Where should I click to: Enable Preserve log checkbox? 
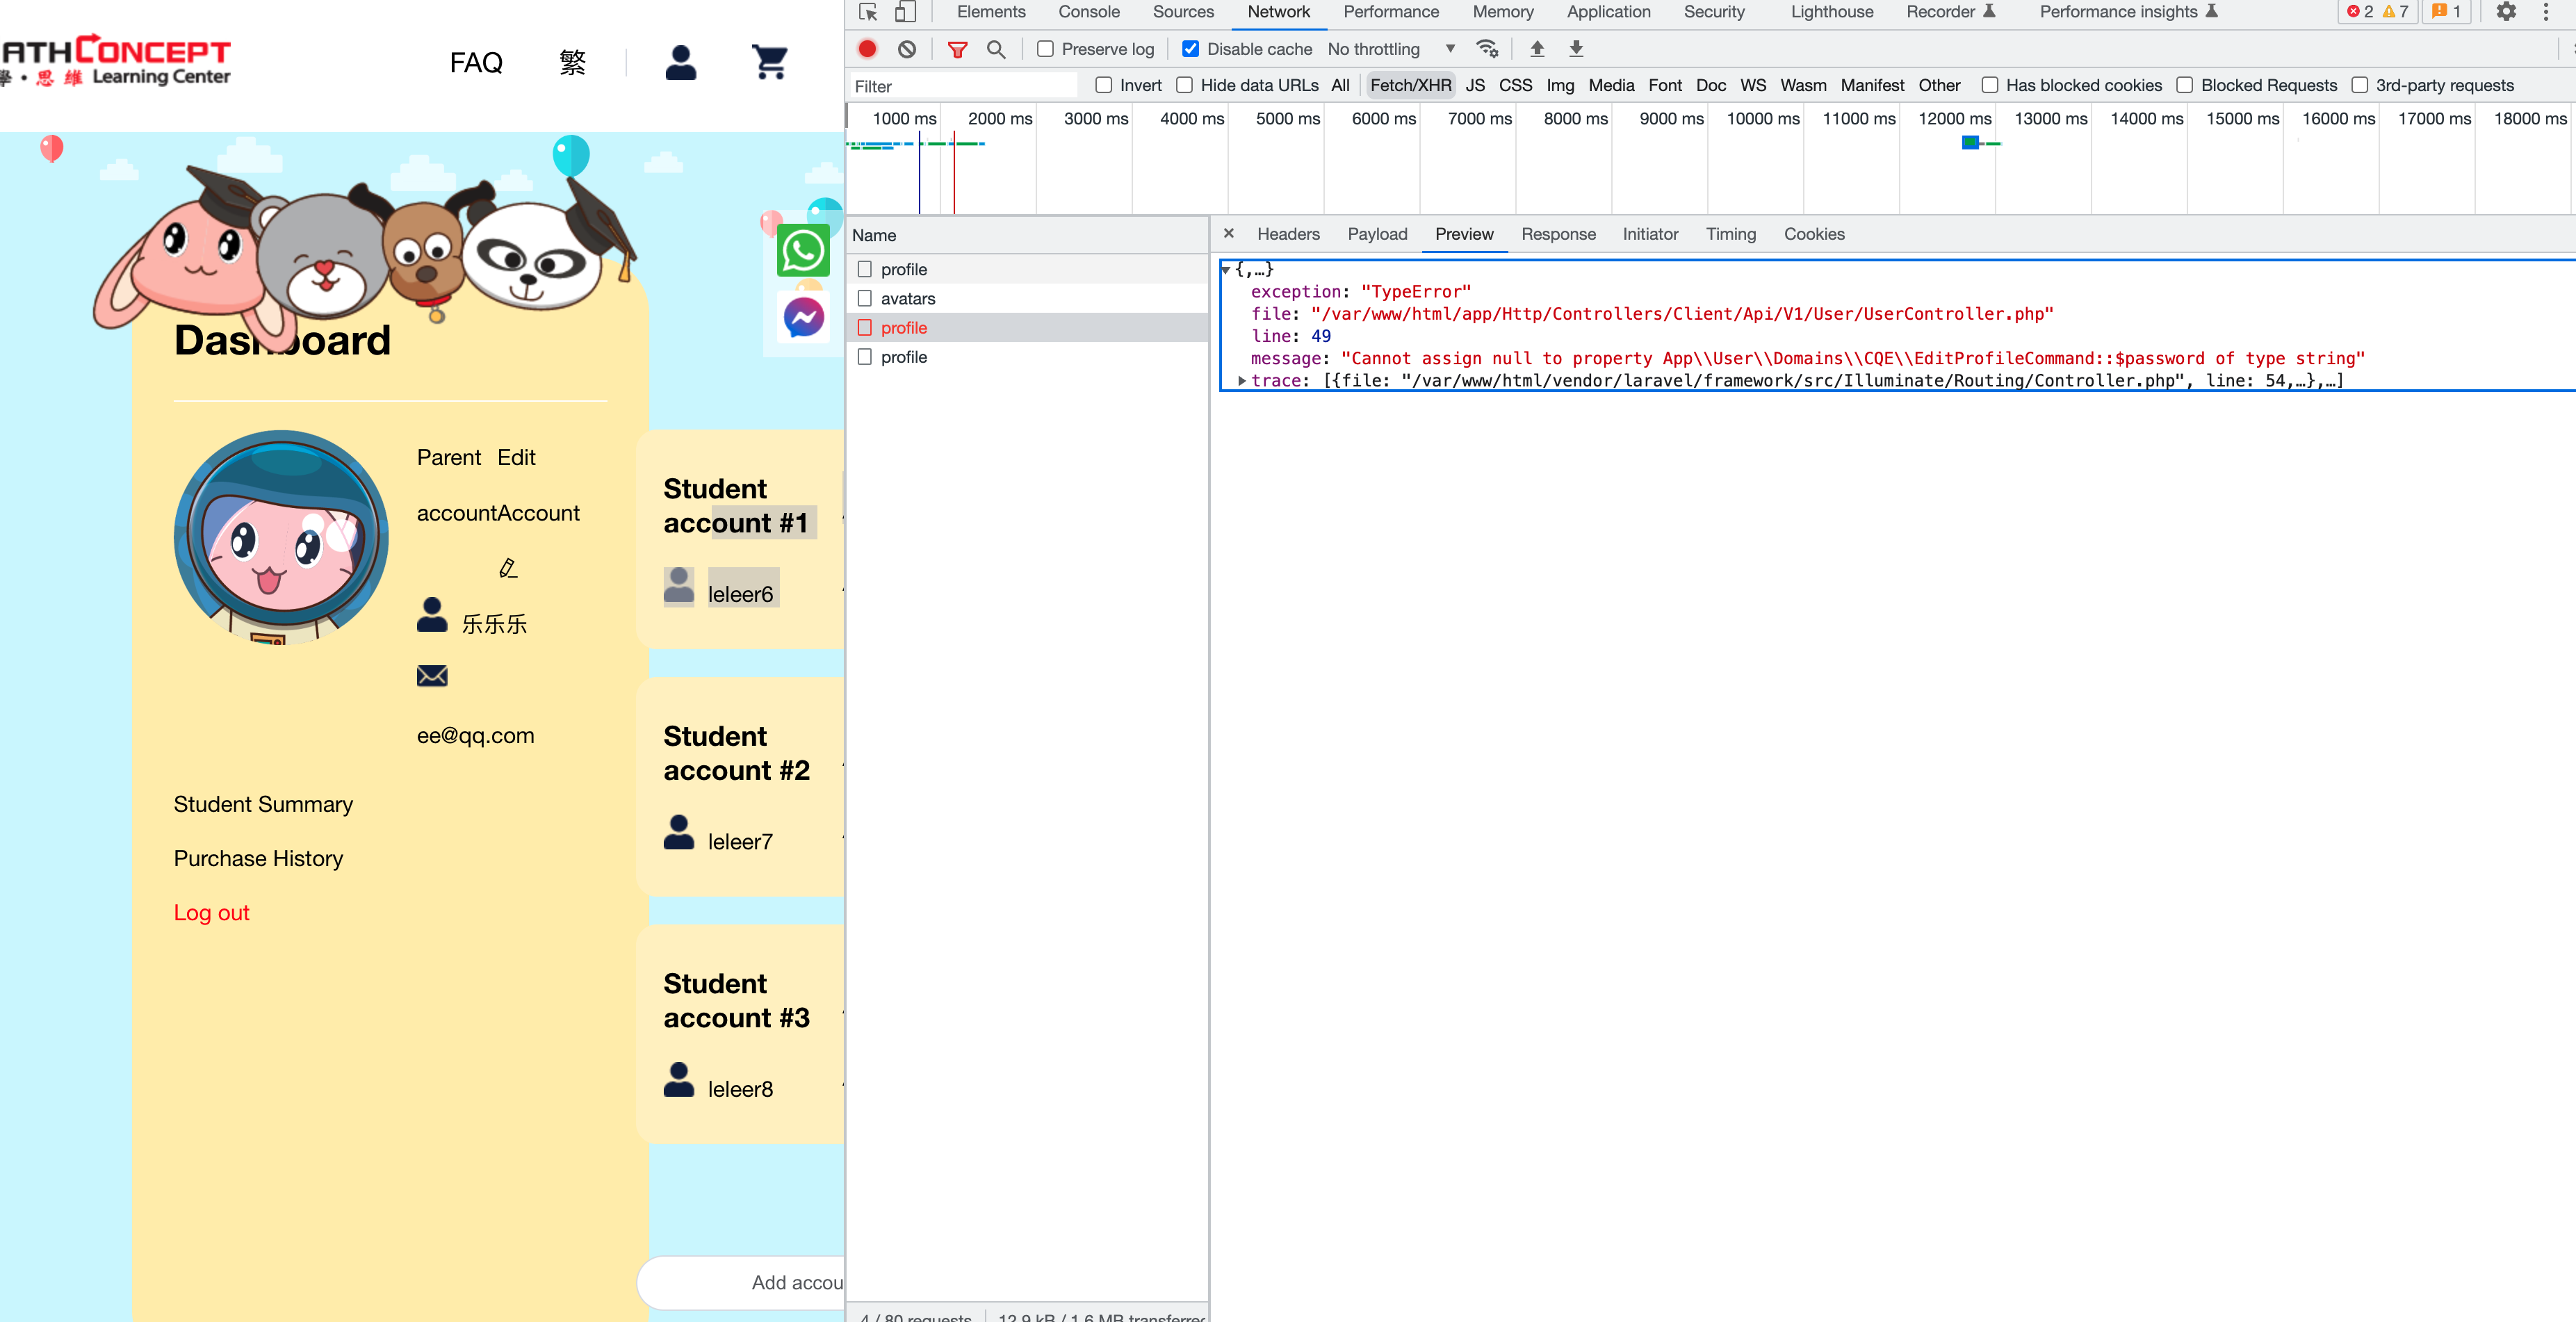tap(1045, 49)
